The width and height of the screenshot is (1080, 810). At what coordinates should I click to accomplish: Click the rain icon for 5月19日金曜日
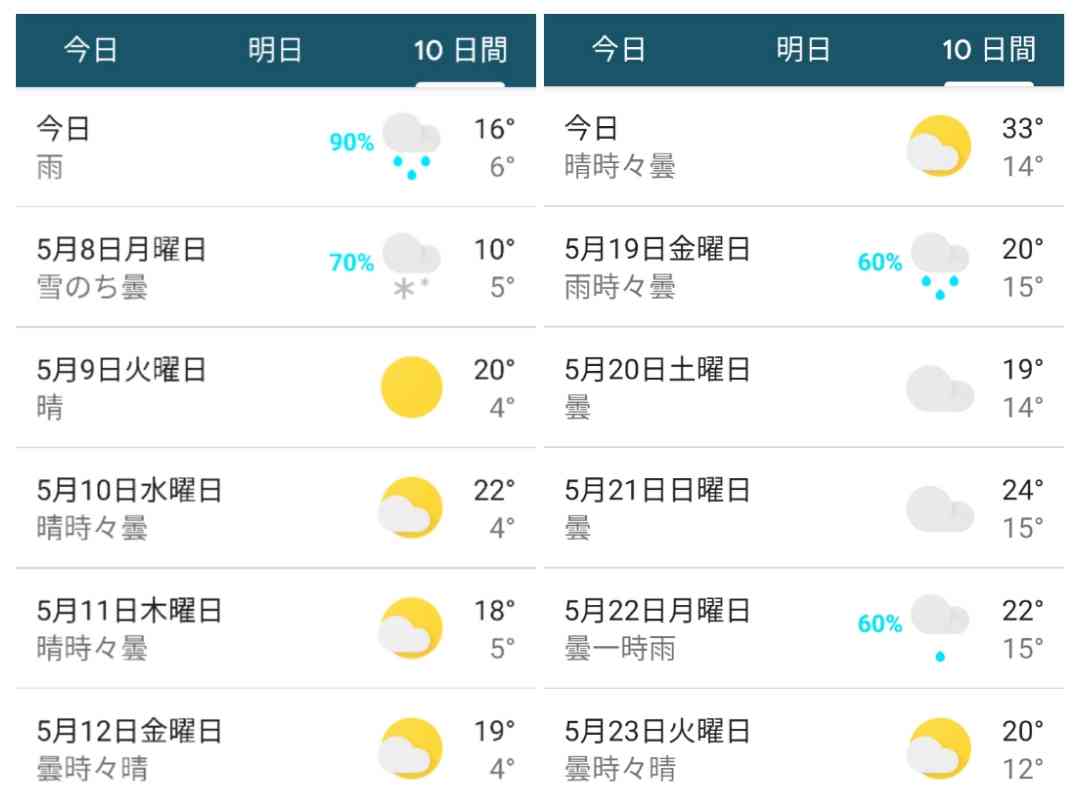[939, 267]
